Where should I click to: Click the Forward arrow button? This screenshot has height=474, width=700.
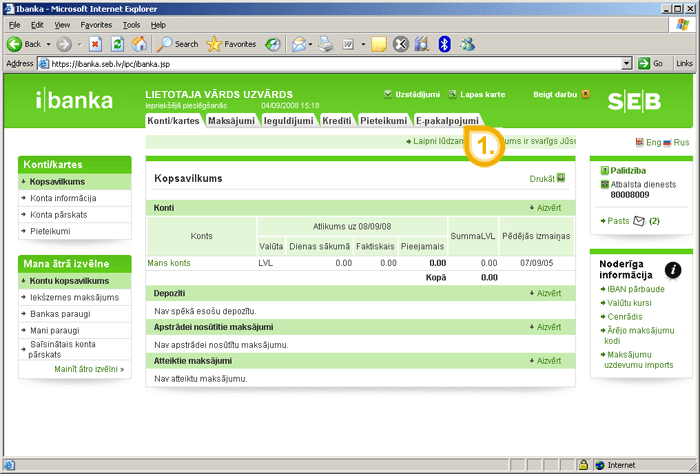pyautogui.click(x=64, y=44)
